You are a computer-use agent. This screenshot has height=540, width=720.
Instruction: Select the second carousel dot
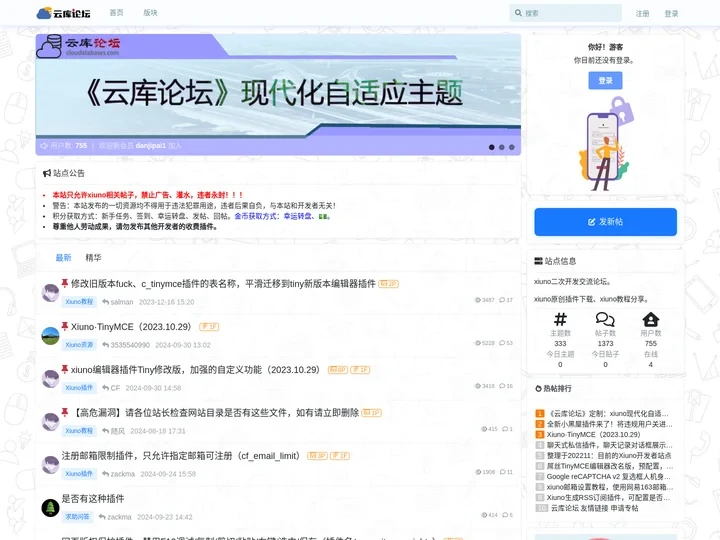point(501,147)
